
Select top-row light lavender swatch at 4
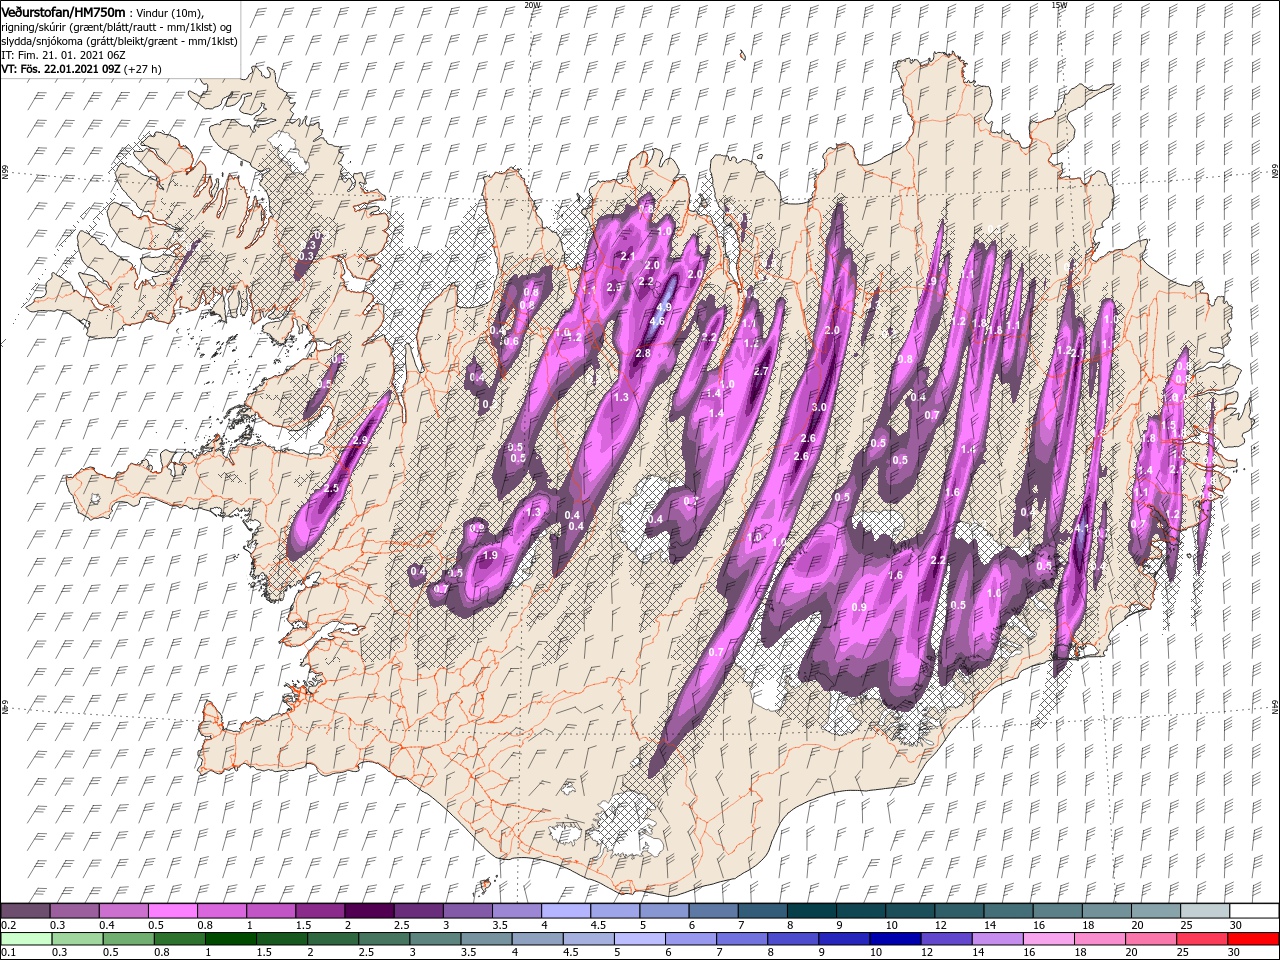[x=565, y=911]
